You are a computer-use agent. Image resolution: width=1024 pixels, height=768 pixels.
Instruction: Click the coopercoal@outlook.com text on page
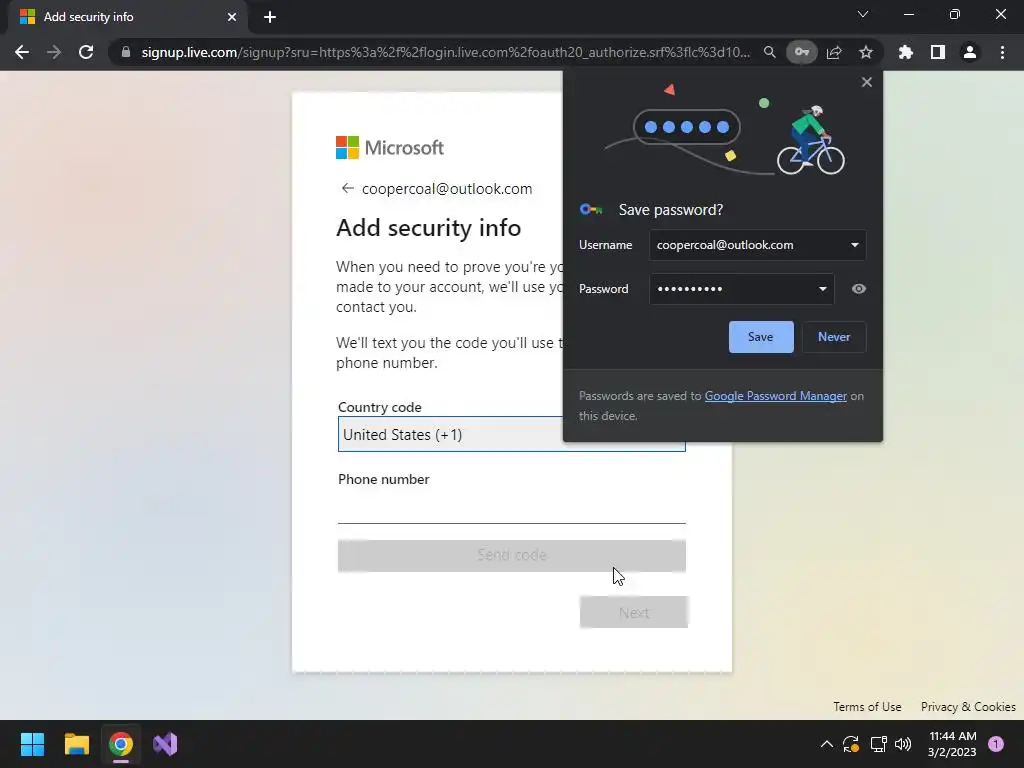click(447, 189)
